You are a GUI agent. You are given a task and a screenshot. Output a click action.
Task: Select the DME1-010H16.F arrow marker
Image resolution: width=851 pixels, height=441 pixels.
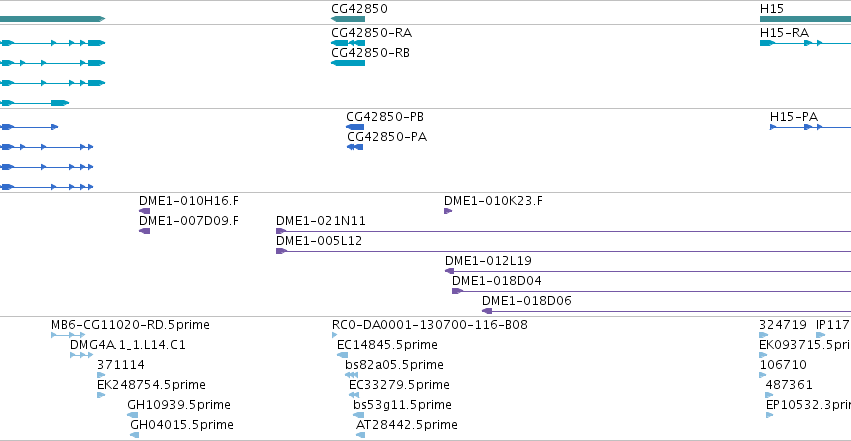[x=144, y=211]
